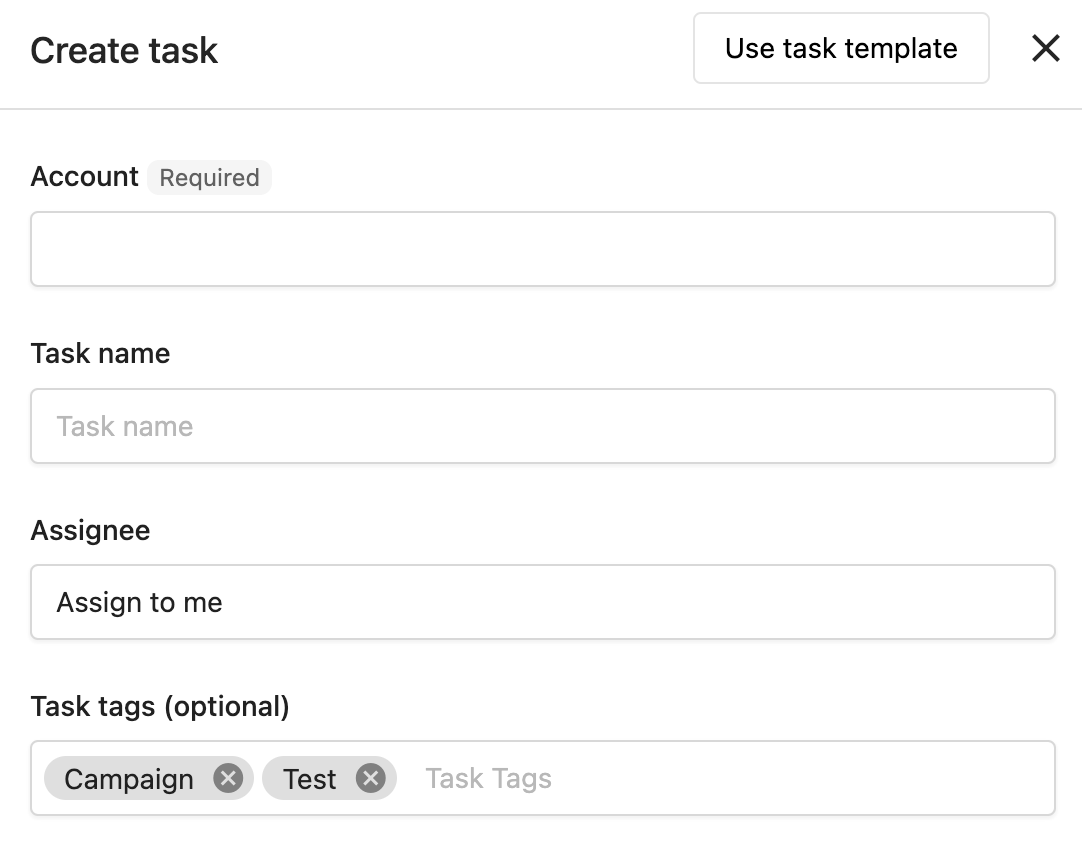Click the Assignee label
Viewport: 1082px width, 848px height.
point(90,531)
